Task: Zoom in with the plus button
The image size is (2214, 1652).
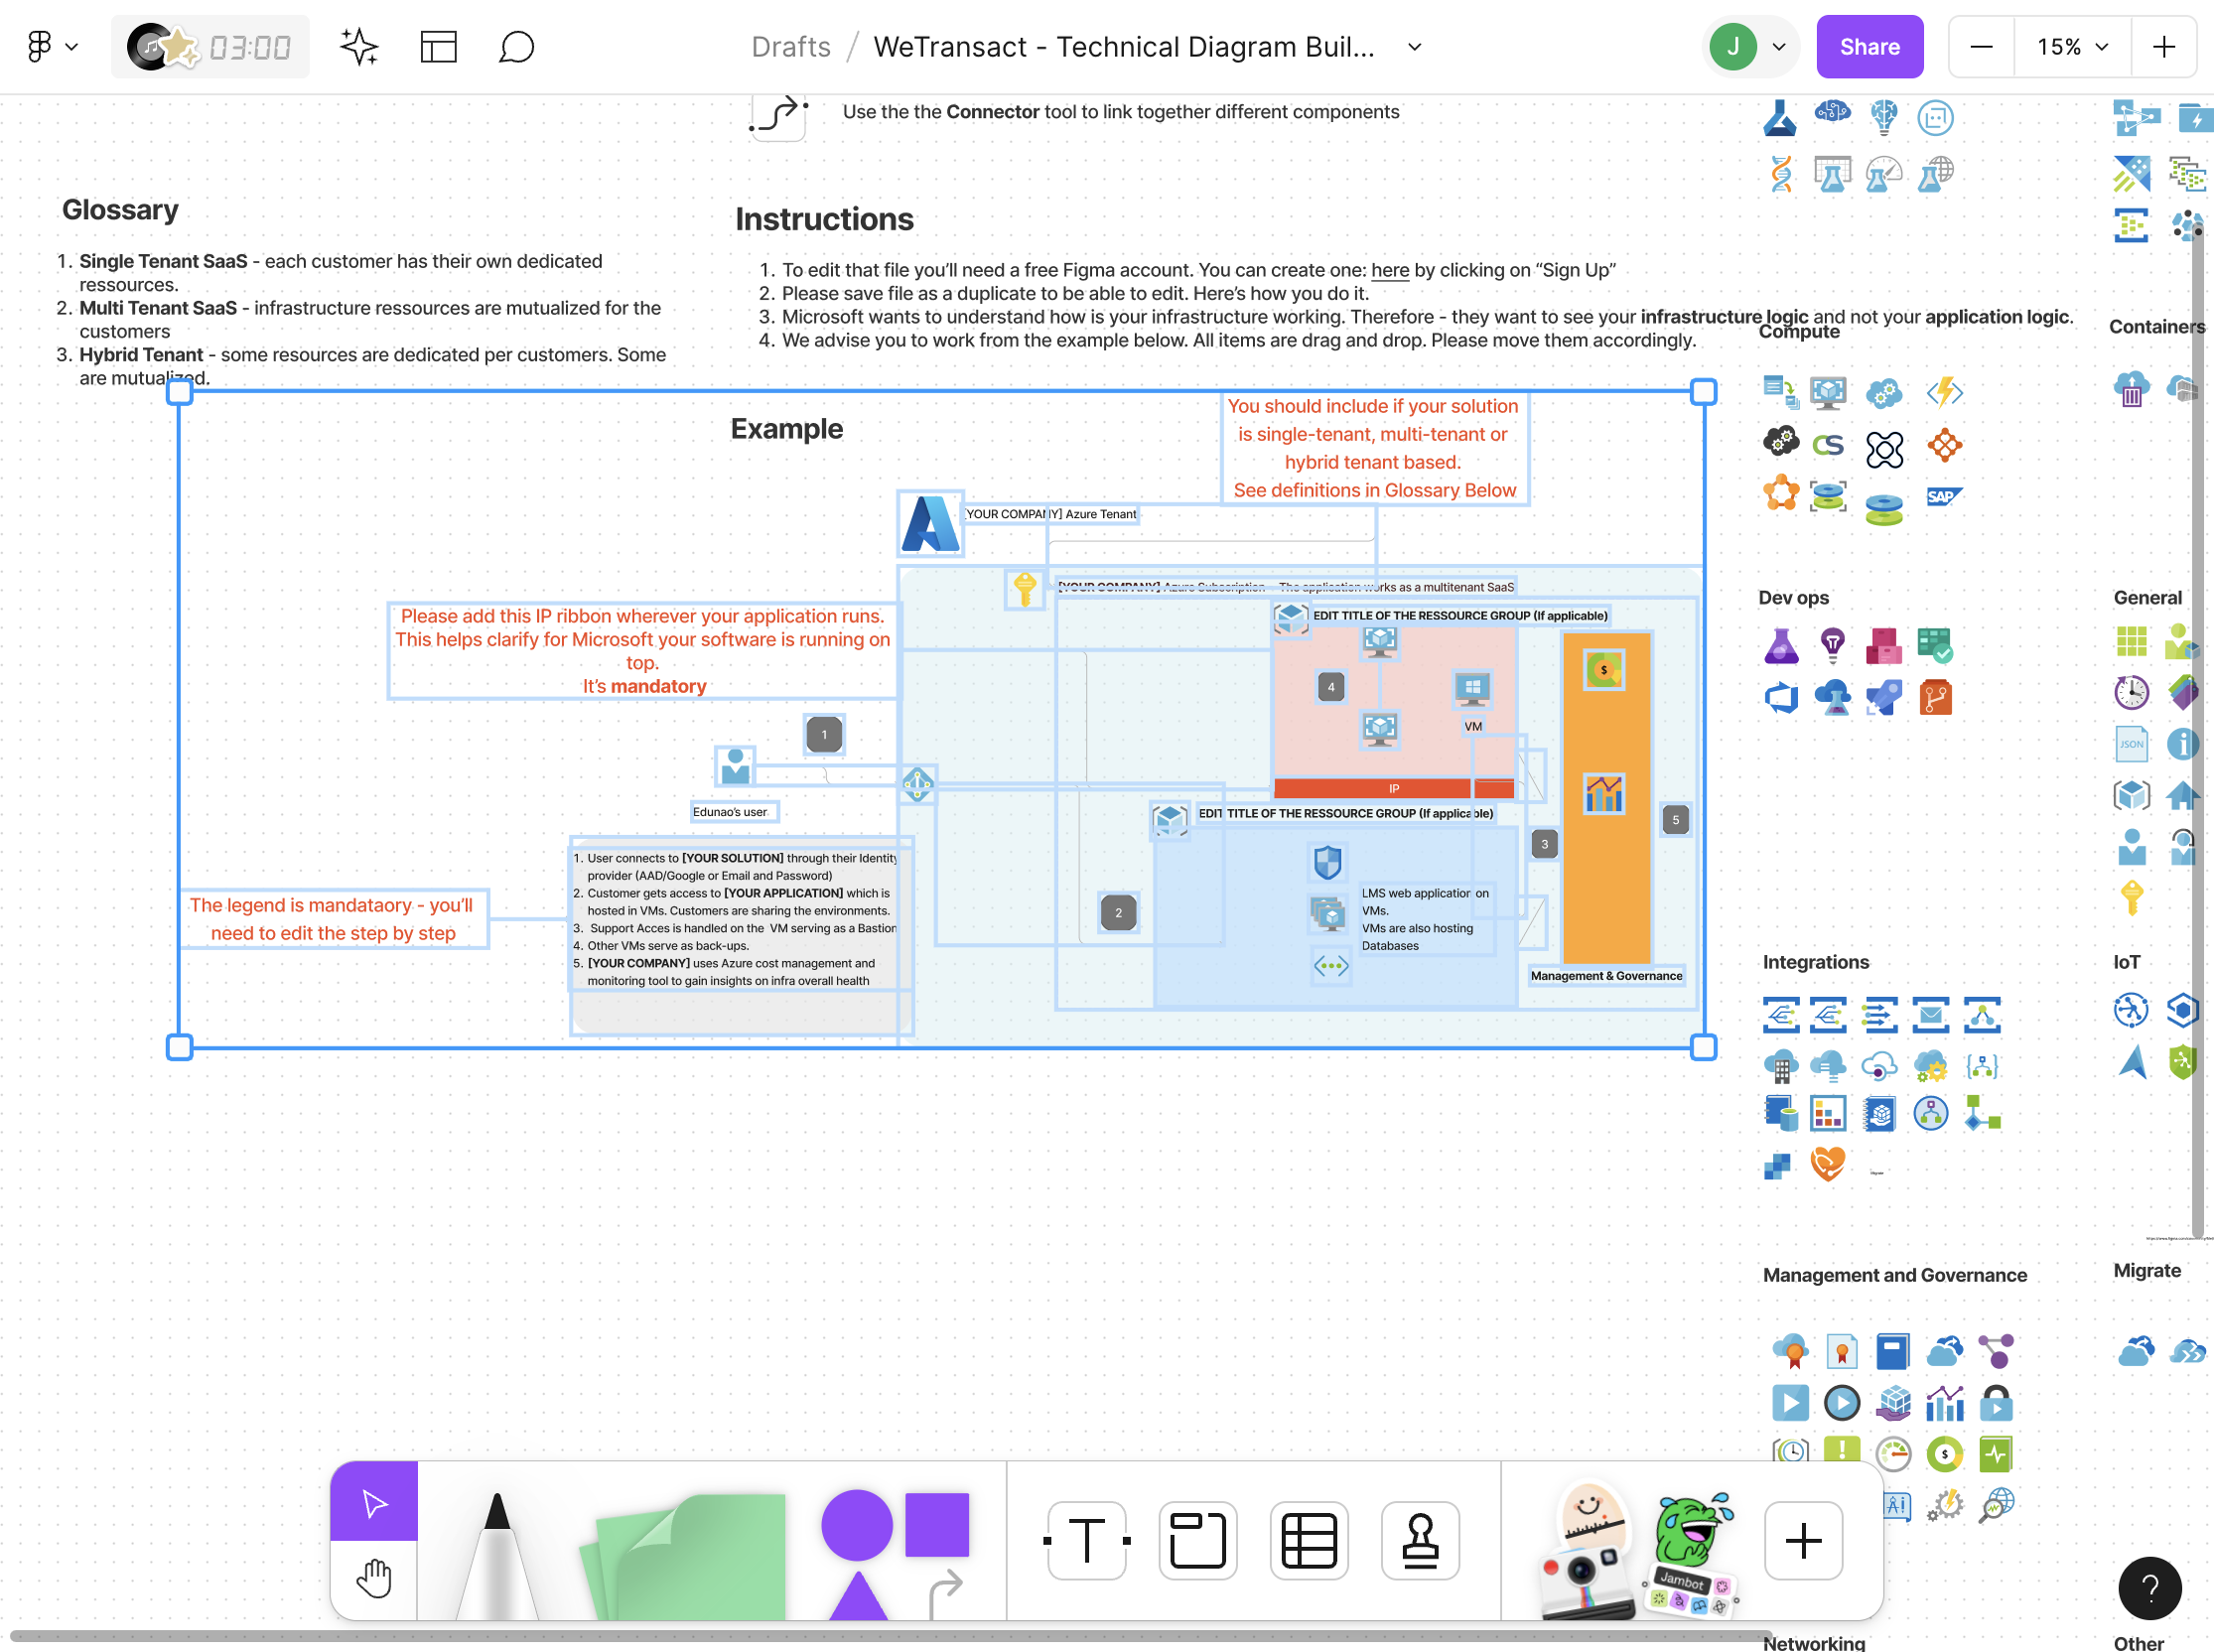Action: click(2164, 47)
